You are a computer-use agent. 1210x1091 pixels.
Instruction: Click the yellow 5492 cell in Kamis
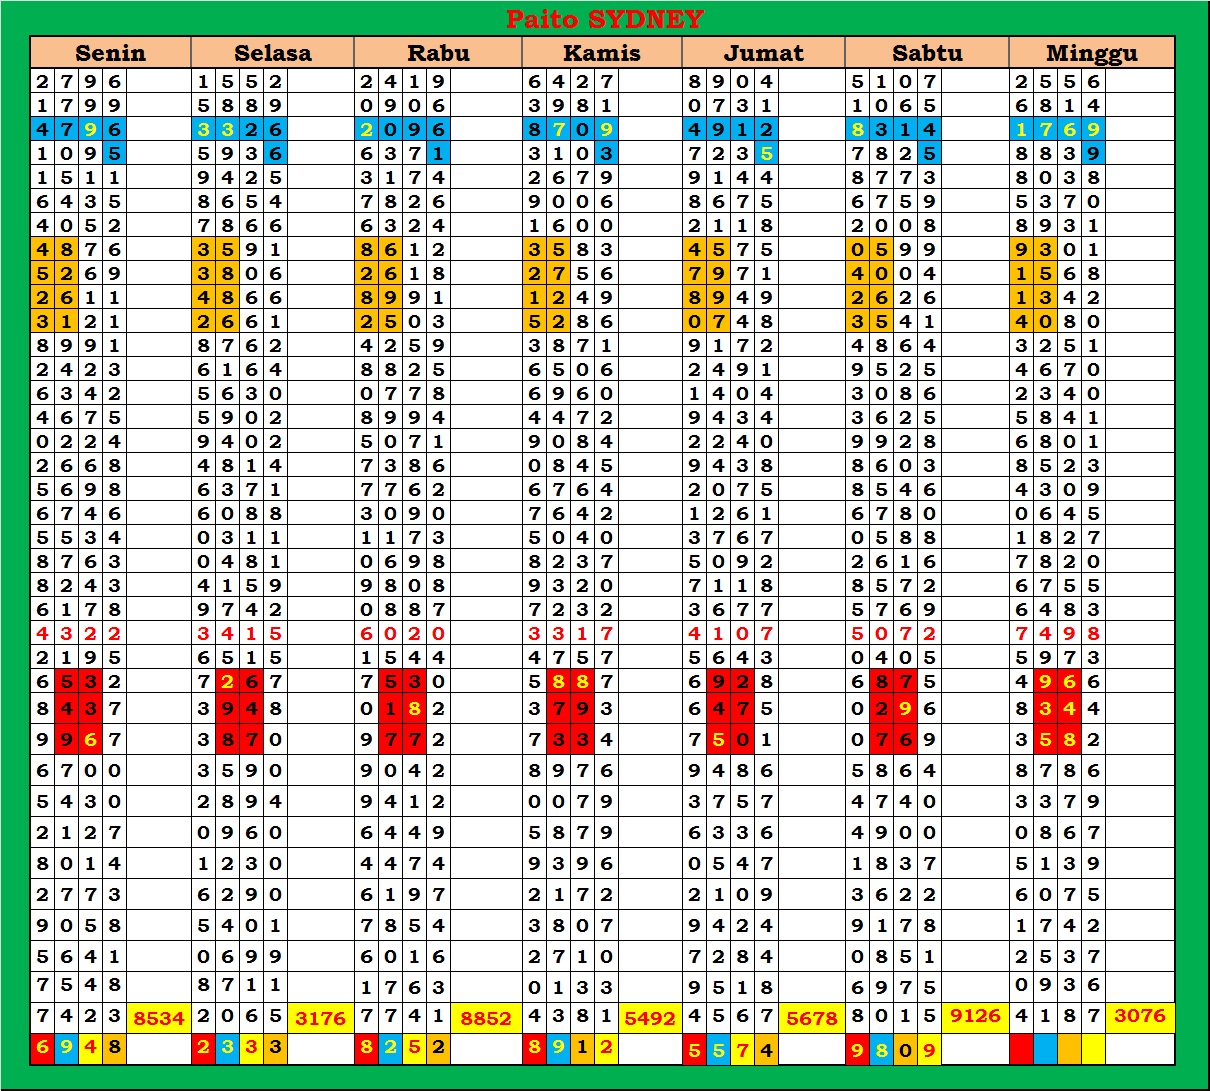649,1018
